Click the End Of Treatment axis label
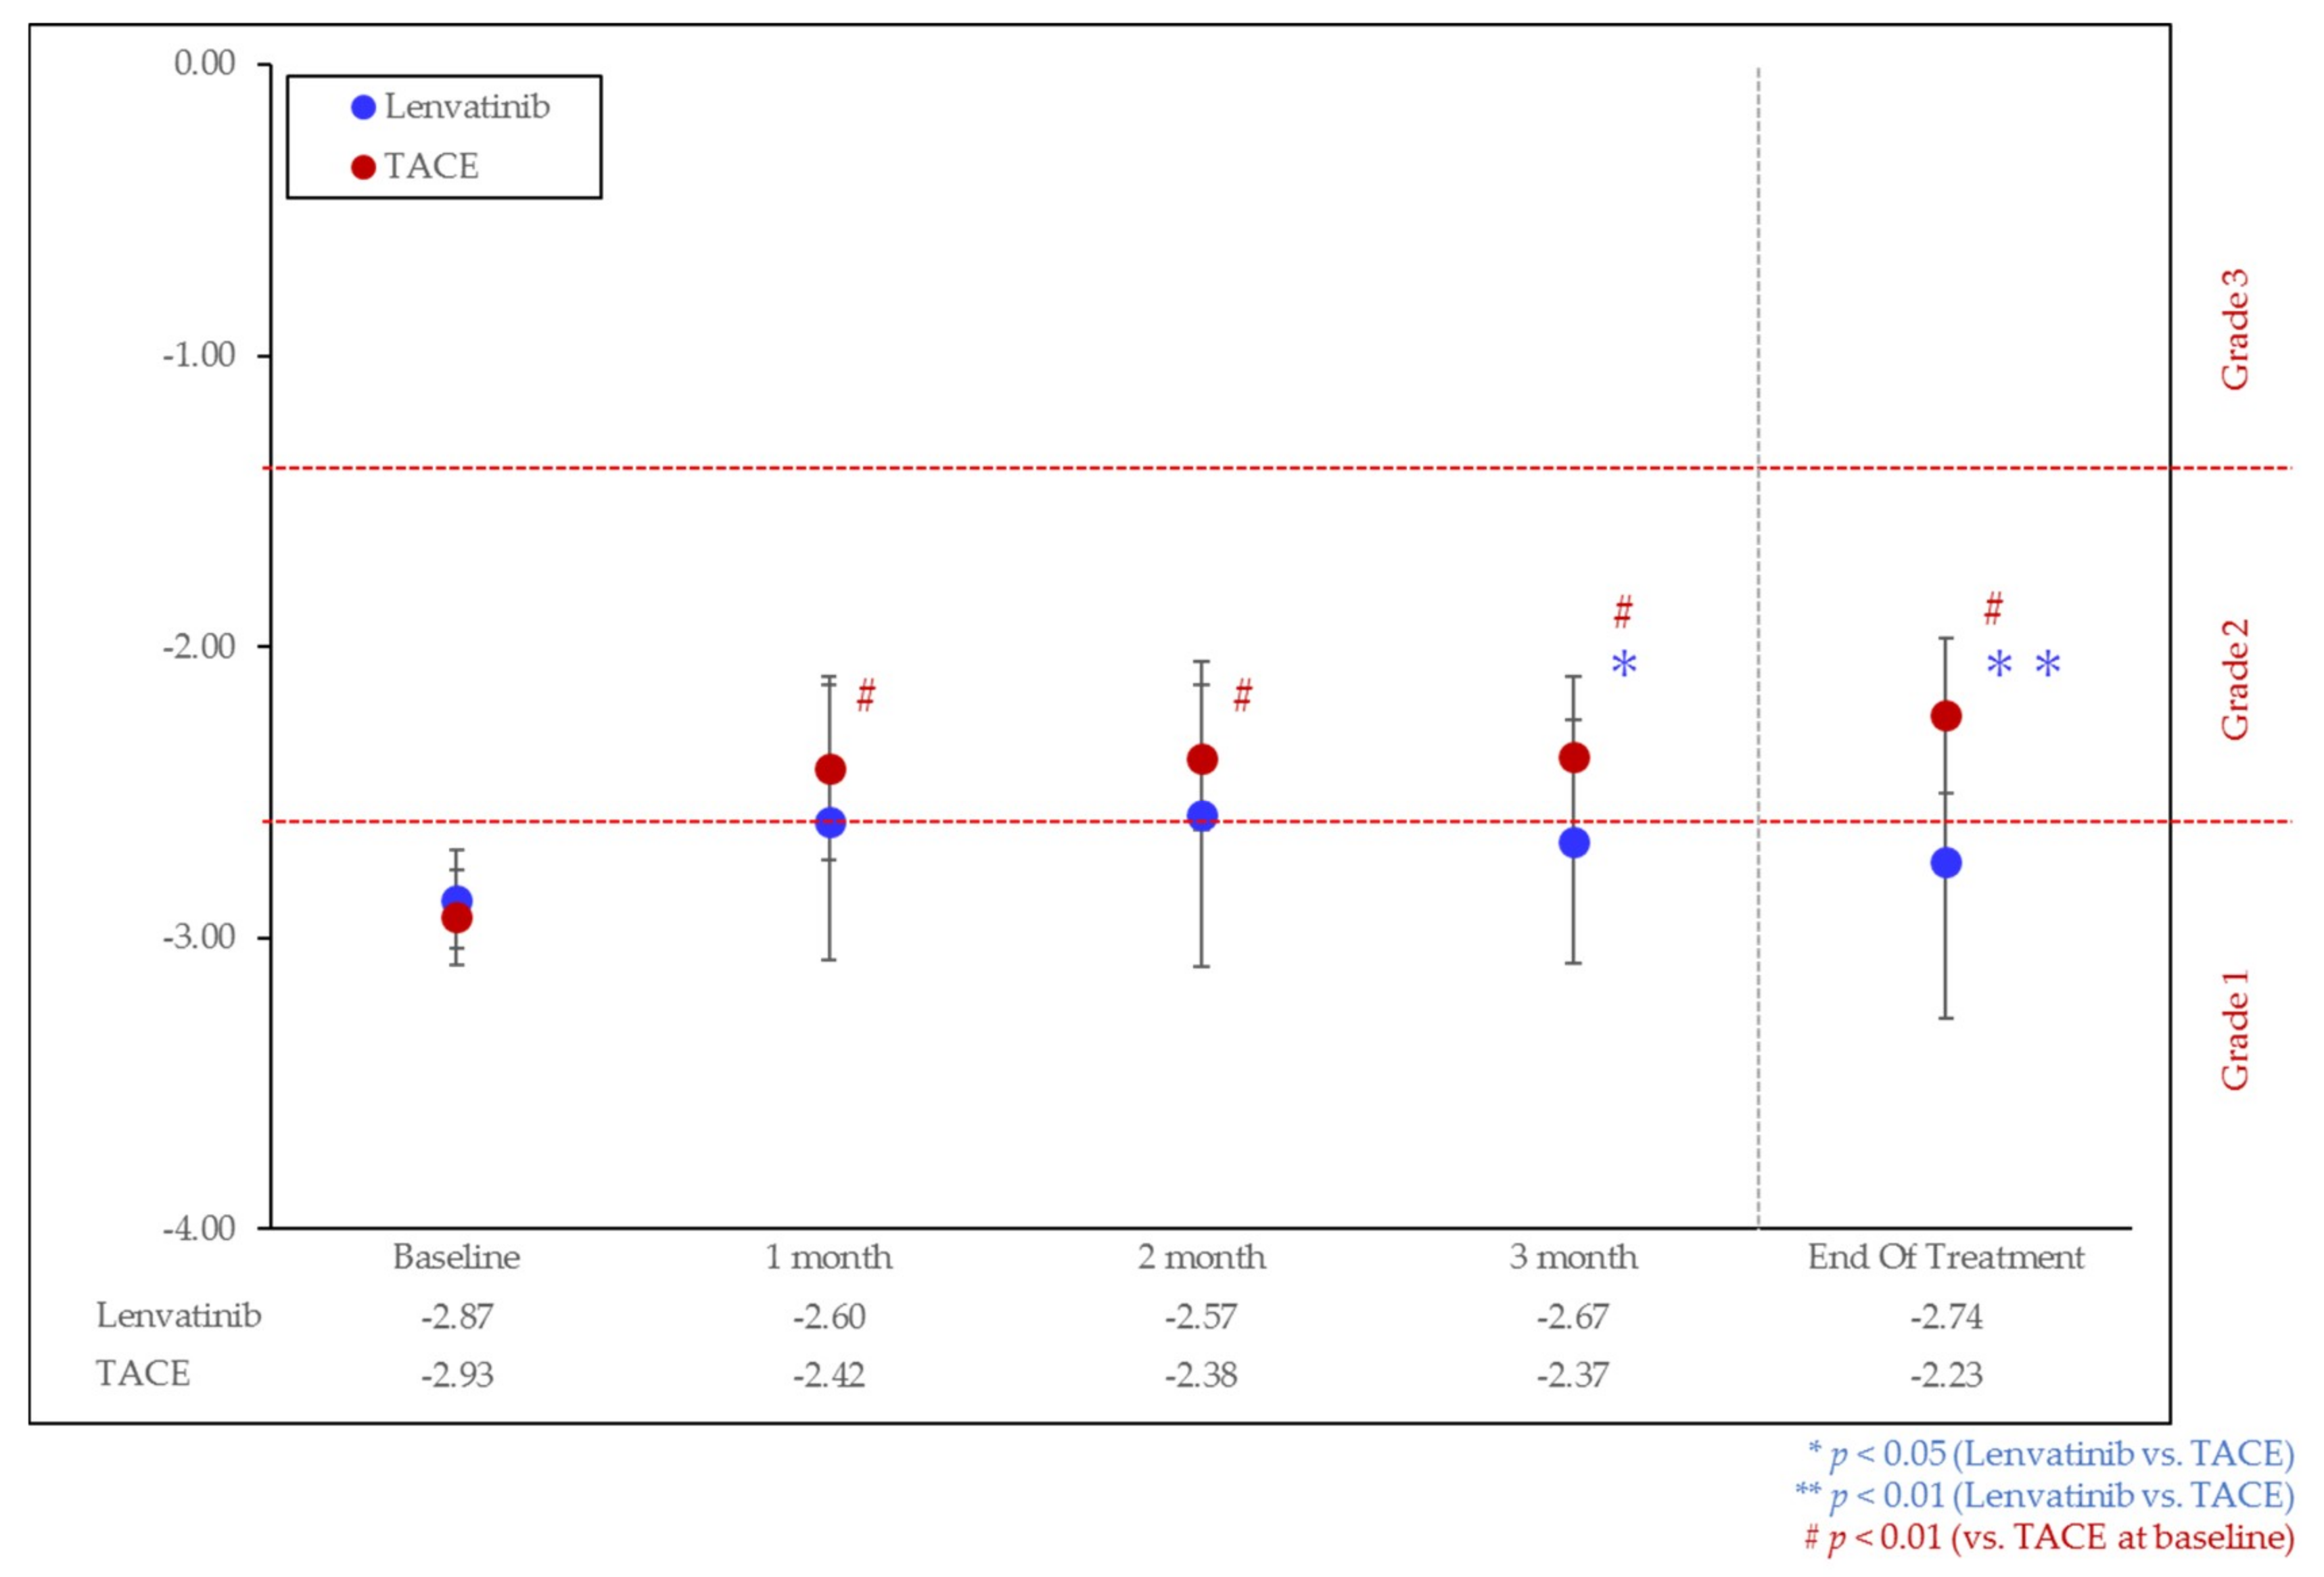 pyautogui.click(x=1946, y=1257)
